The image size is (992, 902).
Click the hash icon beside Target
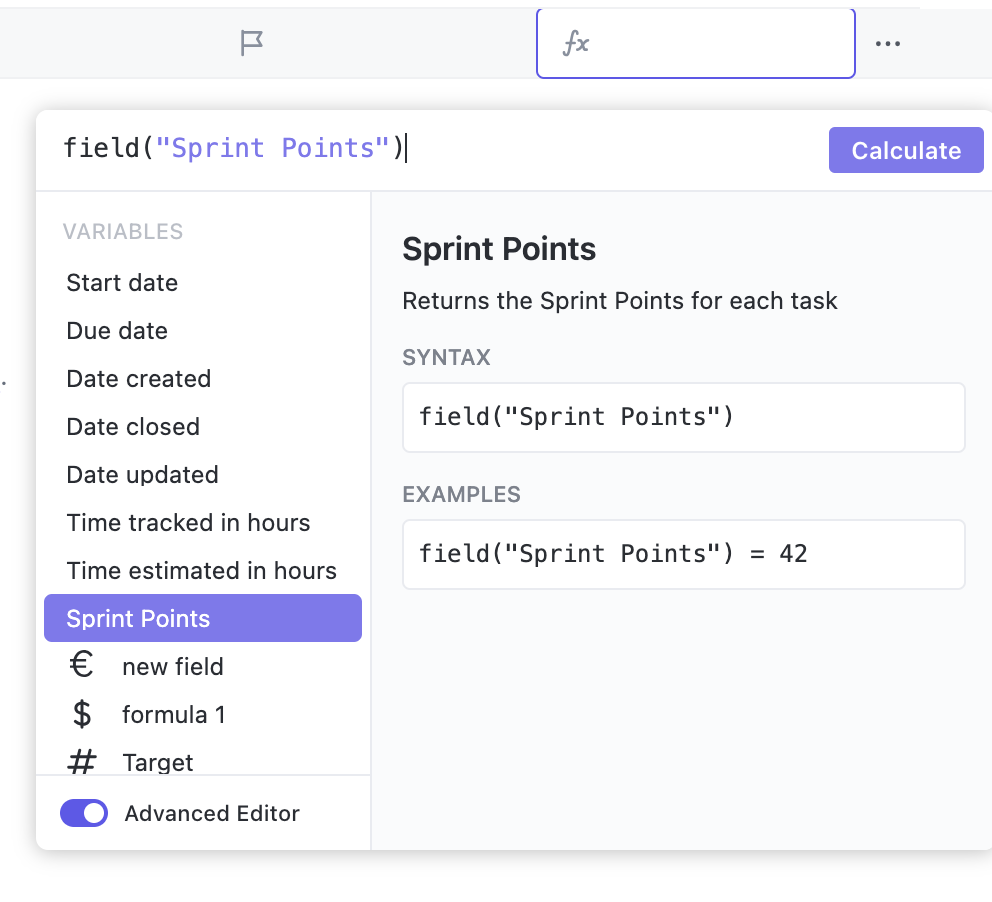[x=82, y=761]
